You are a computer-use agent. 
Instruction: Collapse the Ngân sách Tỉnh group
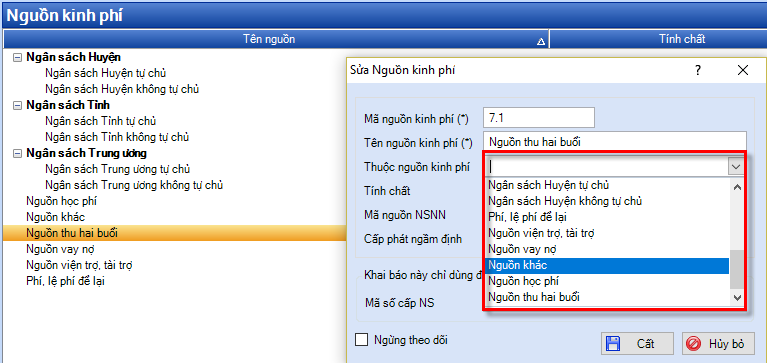tap(18, 105)
